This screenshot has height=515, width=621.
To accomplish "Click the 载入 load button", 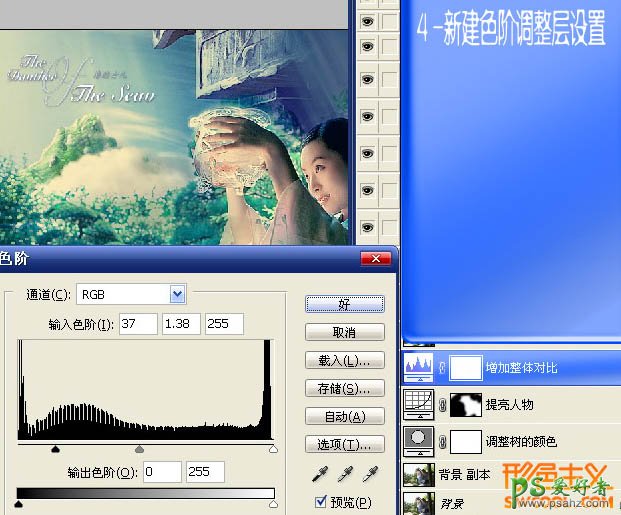I will click(345, 360).
